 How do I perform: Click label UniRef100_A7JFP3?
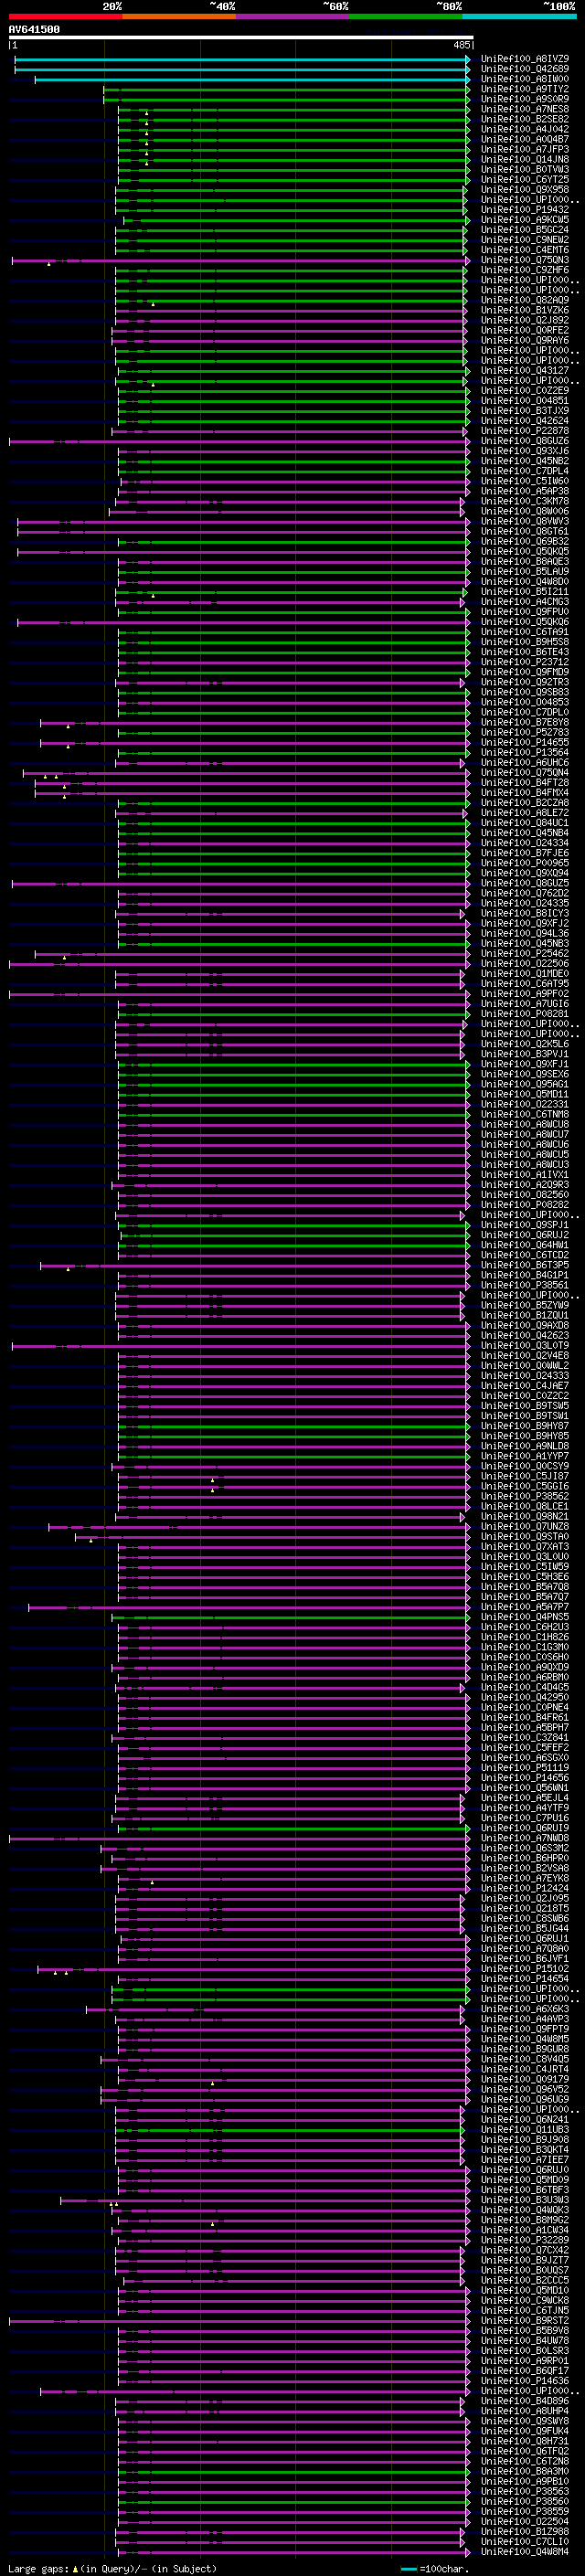(525, 149)
